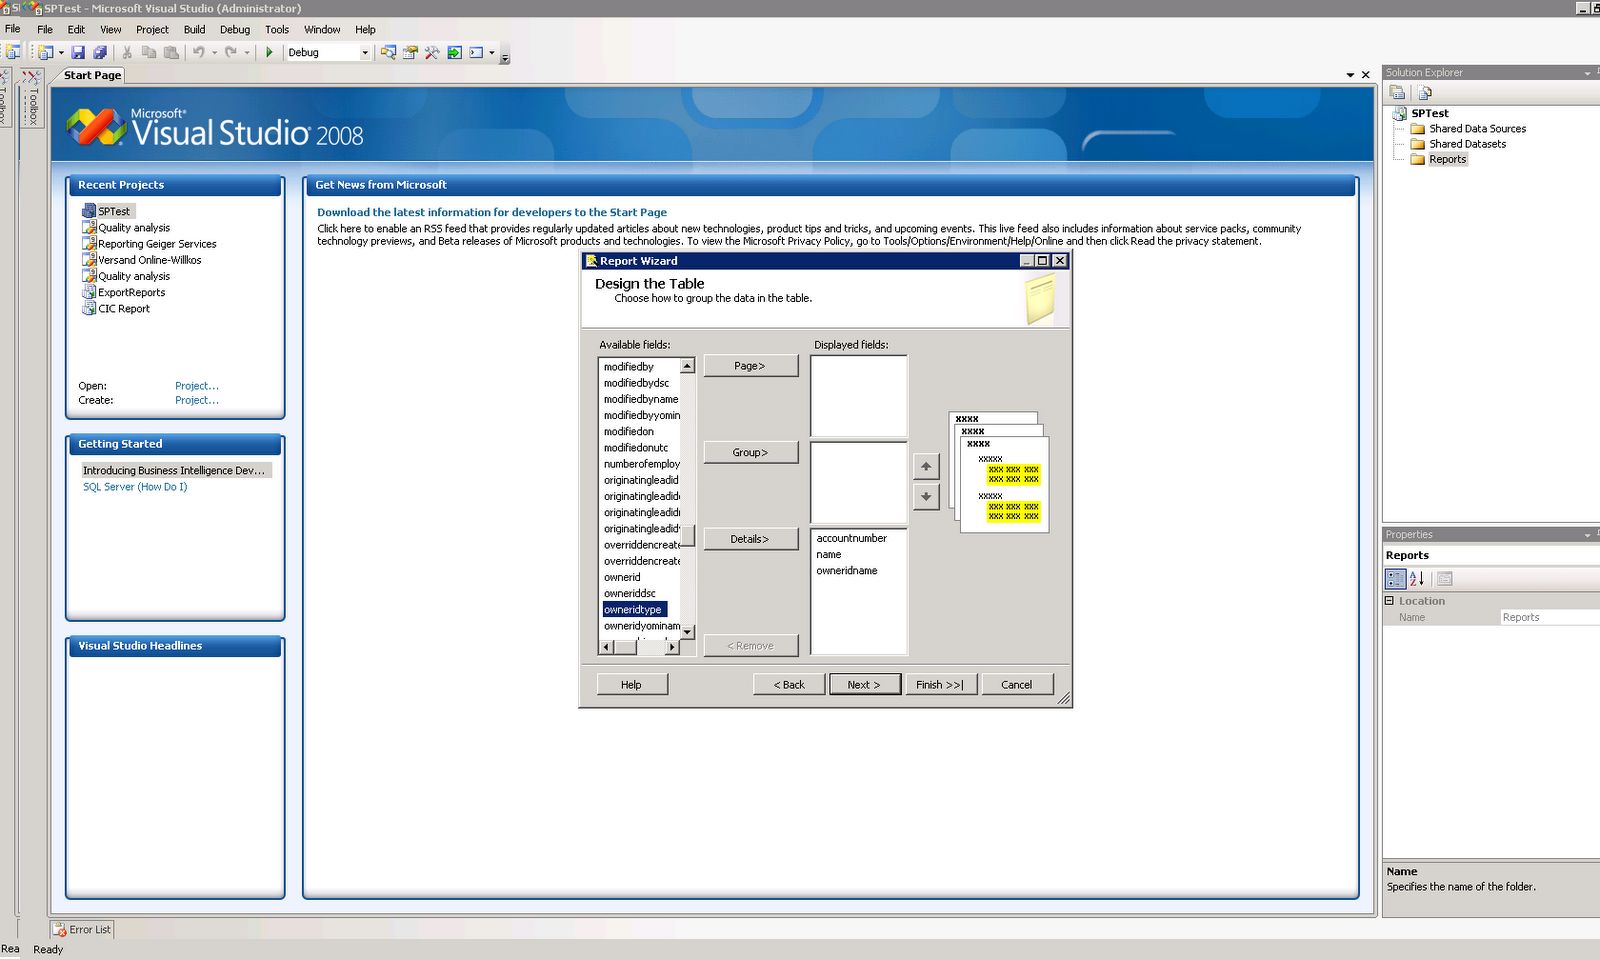Click the Cut scissors icon

[127, 52]
